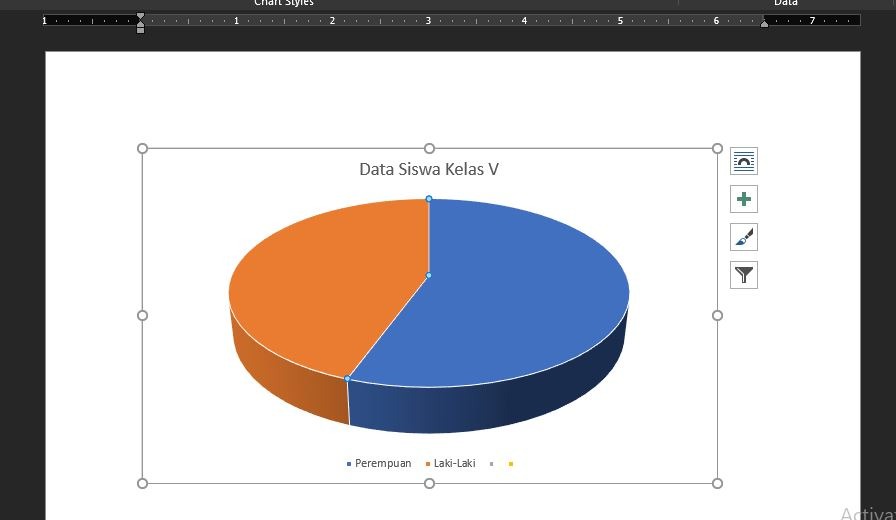The width and height of the screenshot is (896, 520).
Task: Select the chart title Data Siswa Kelas V
Action: pyautogui.click(x=429, y=169)
